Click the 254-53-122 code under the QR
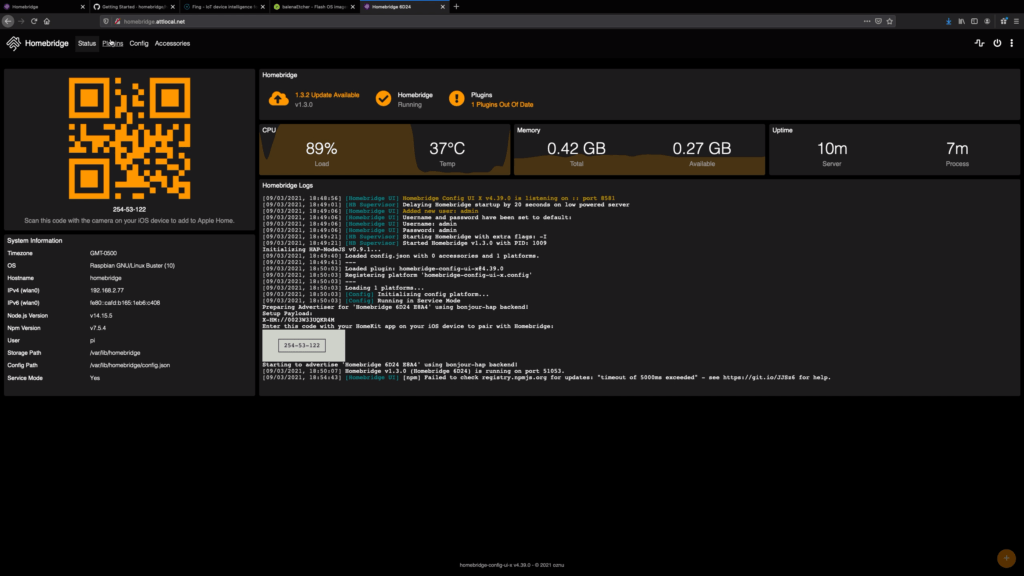The height and width of the screenshot is (576, 1024). pyautogui.click(x=129, y=210)
